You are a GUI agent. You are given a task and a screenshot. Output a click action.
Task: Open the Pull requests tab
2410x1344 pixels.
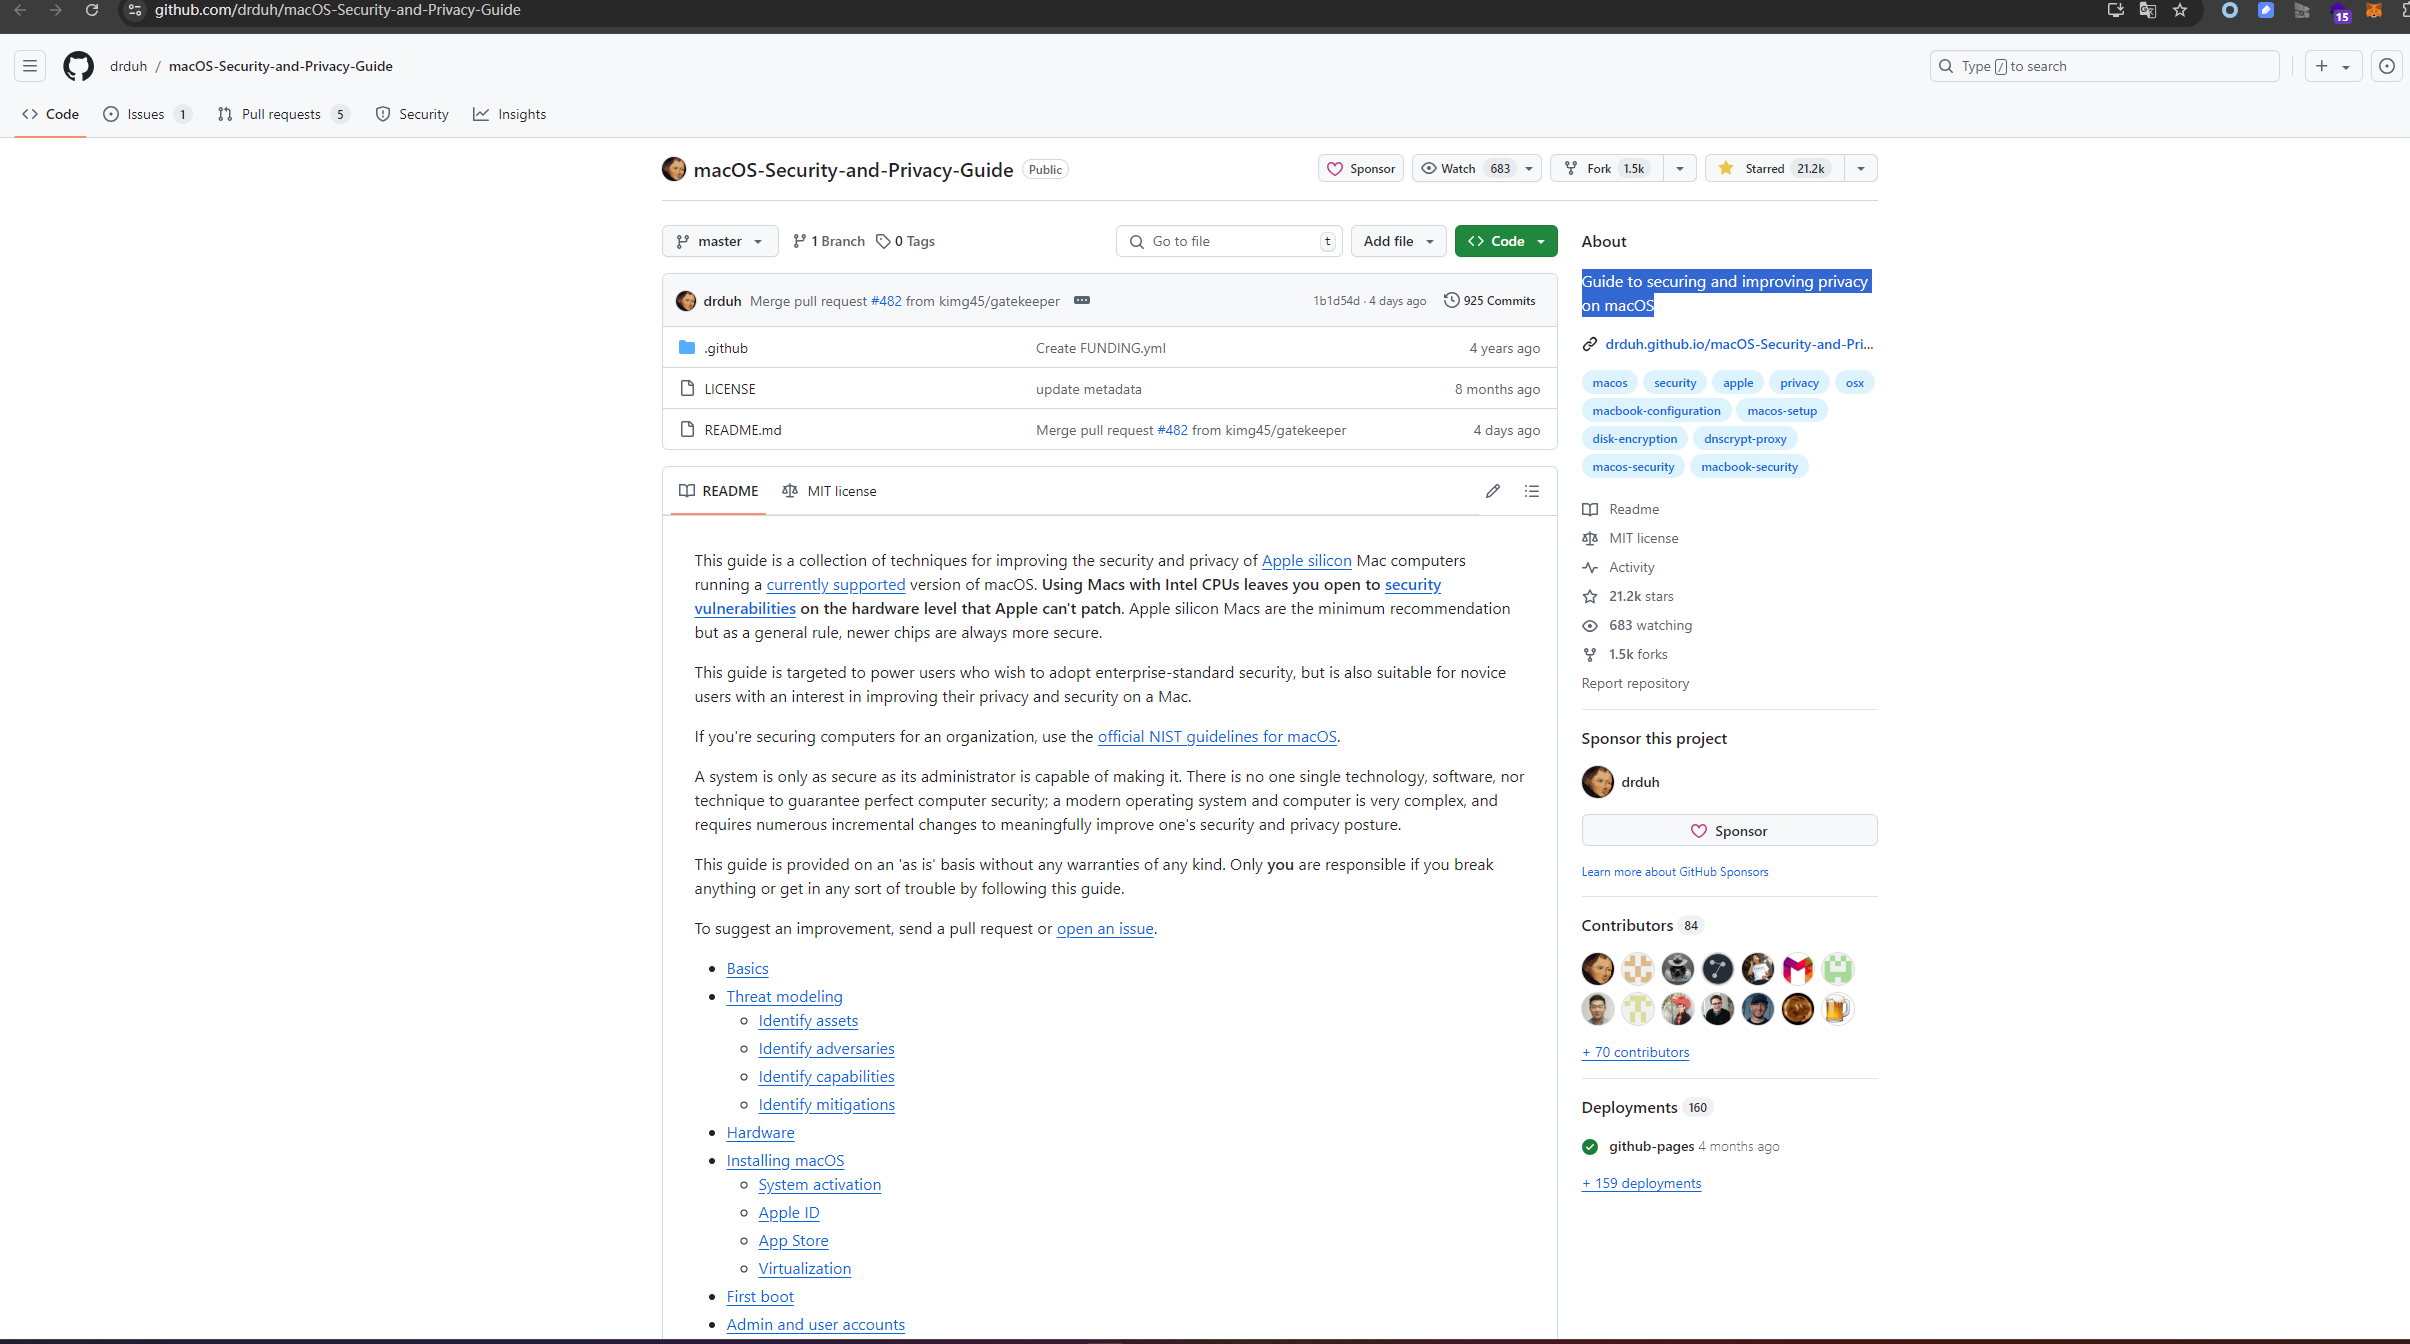[x=283, y=114]
